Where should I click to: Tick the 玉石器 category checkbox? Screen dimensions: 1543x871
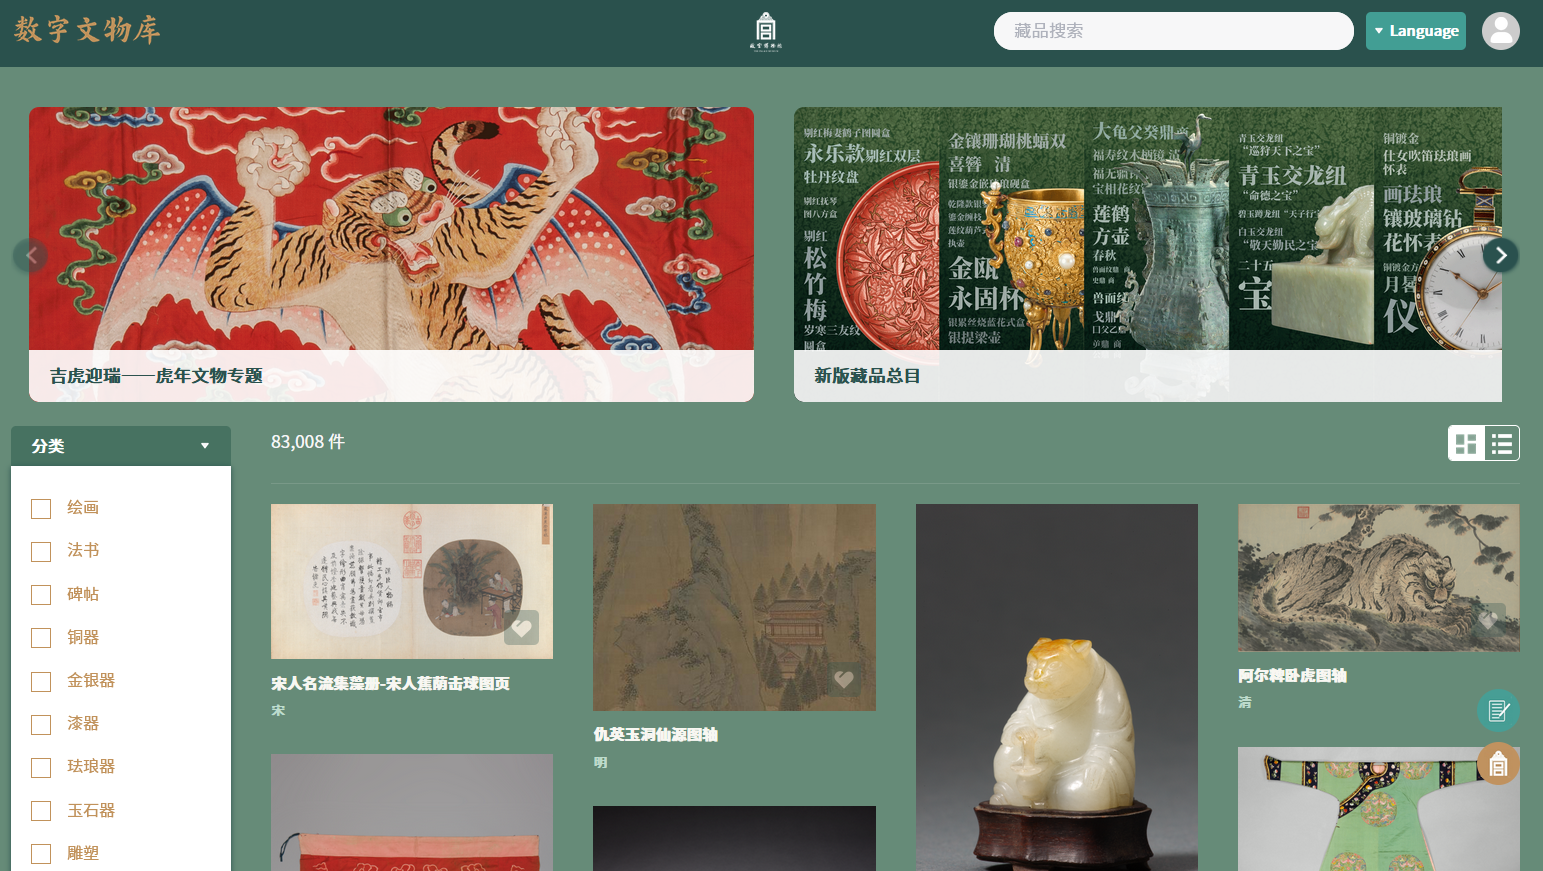point(41,811)
